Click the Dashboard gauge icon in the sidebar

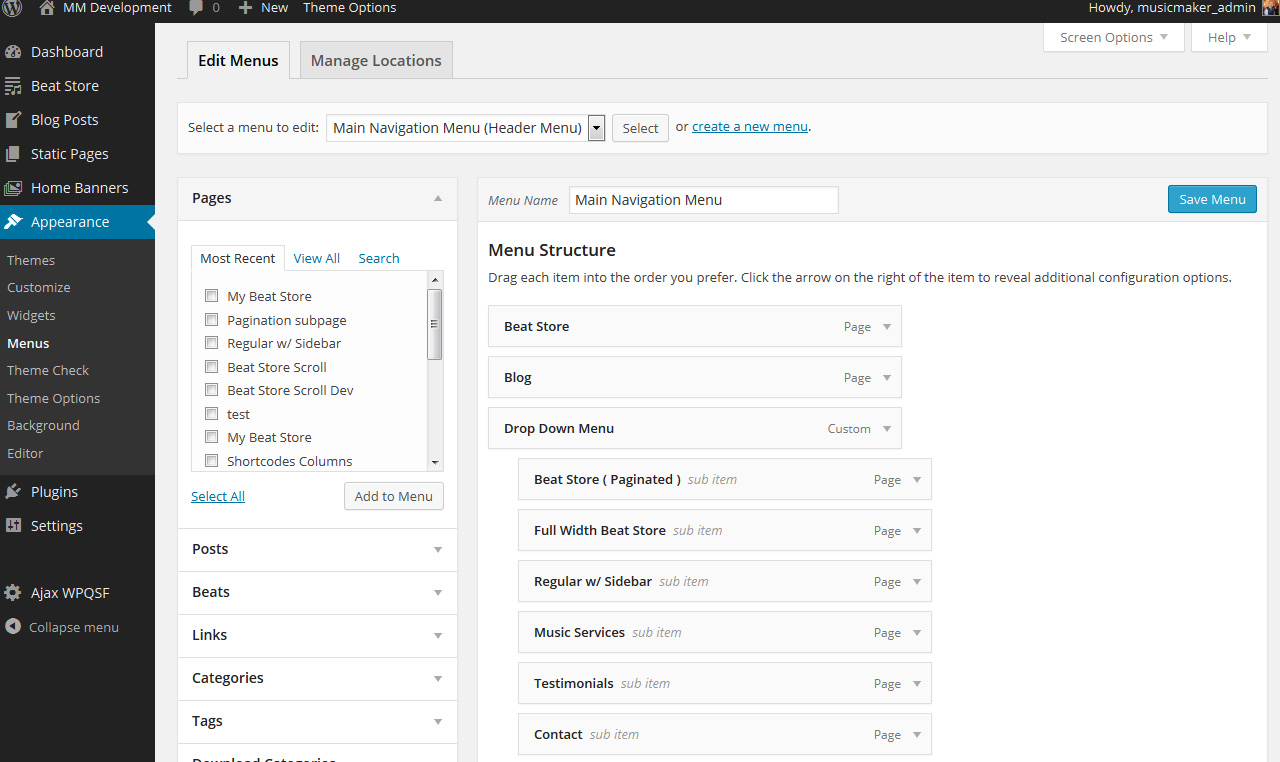(x=13, y=52)
